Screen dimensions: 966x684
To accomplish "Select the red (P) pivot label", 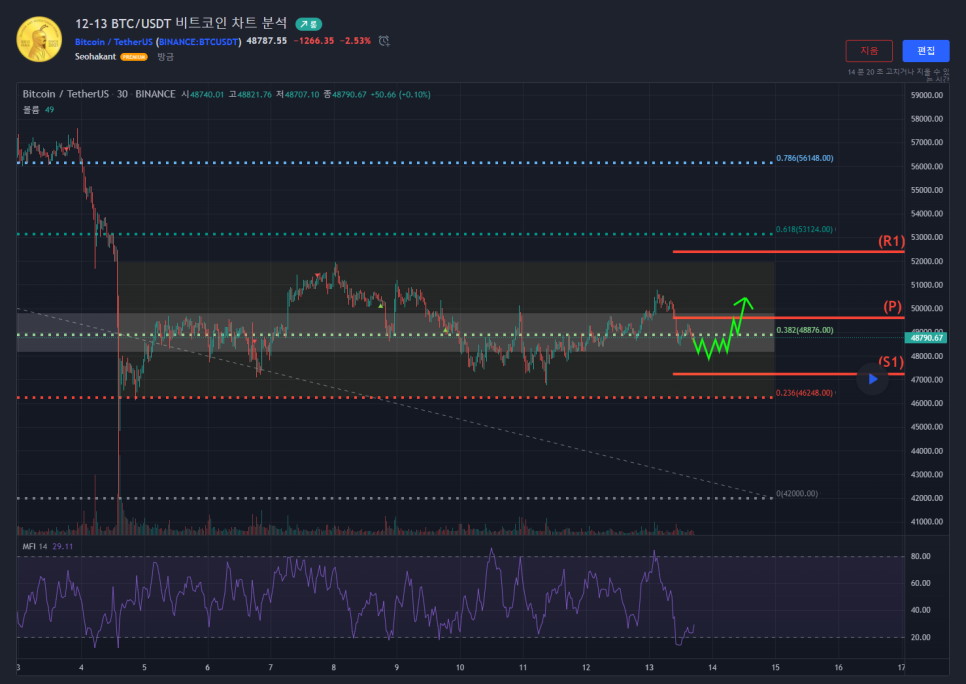I will (x=892, y=306).
